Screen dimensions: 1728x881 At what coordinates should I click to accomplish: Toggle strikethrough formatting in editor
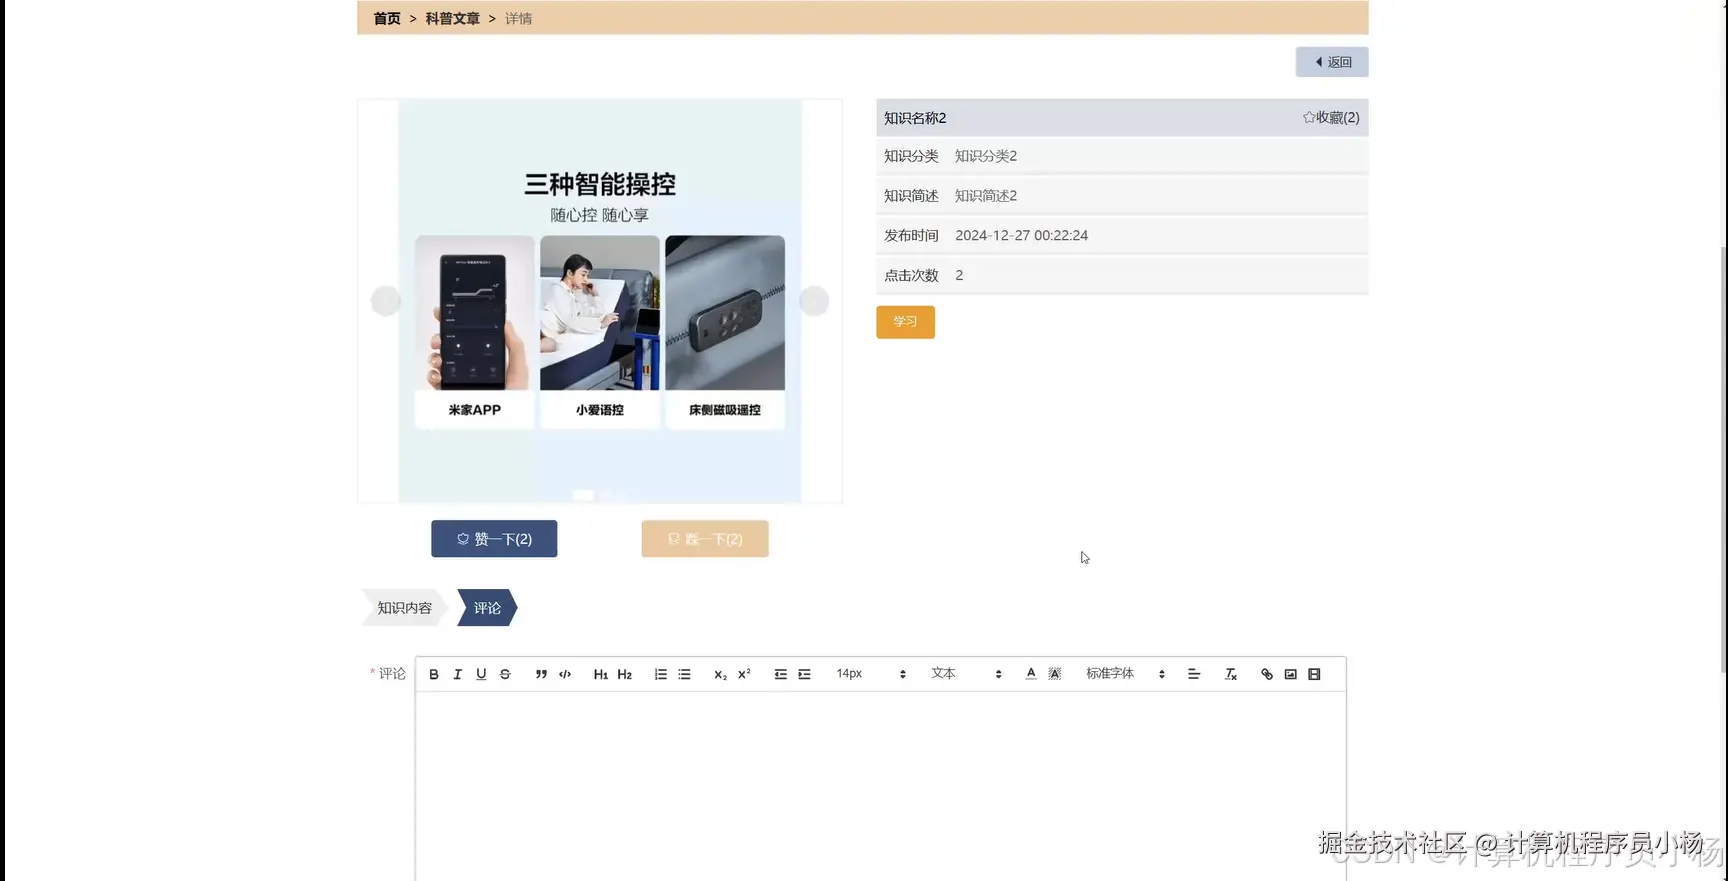505,674
